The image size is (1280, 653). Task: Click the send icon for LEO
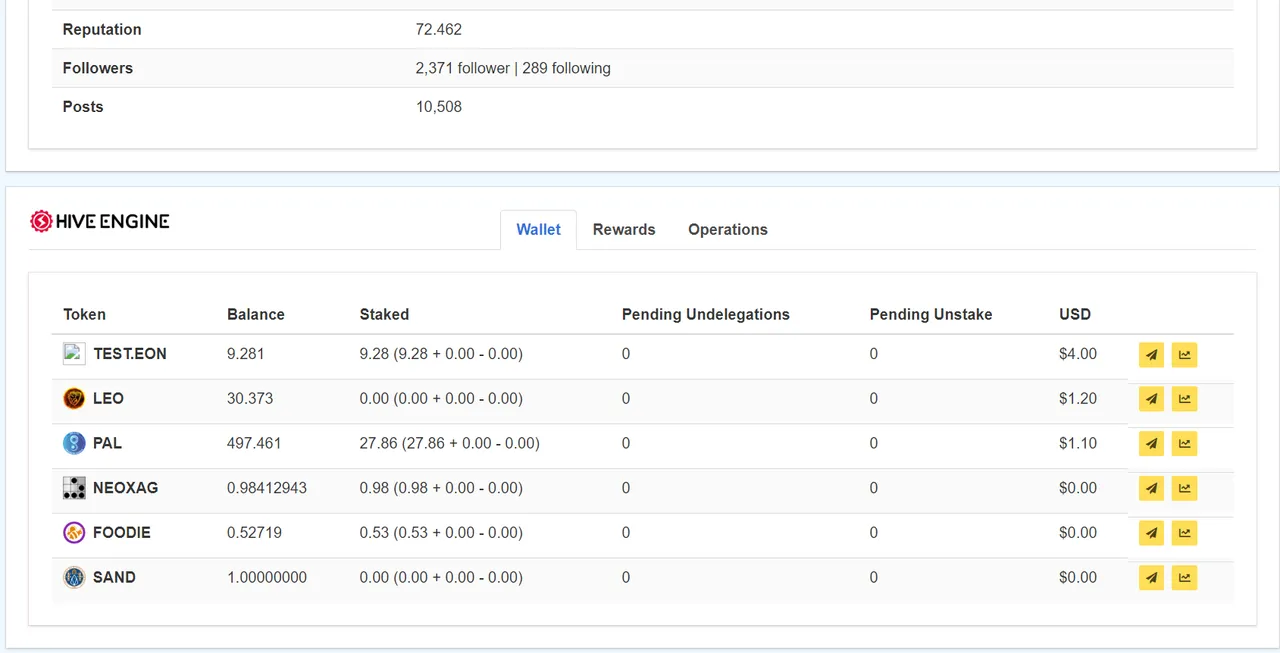coord(1151,399)
